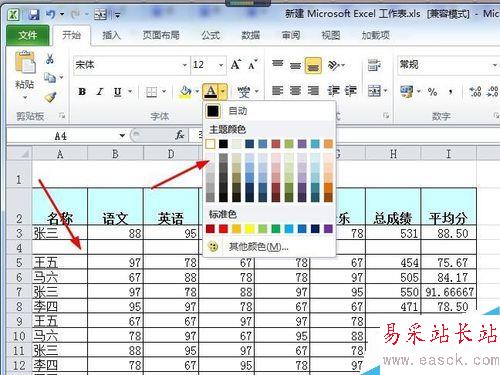The image size is (500, 375).
Task: Open the font name 宋体 dropdown
Action: [x=184, y=65]
